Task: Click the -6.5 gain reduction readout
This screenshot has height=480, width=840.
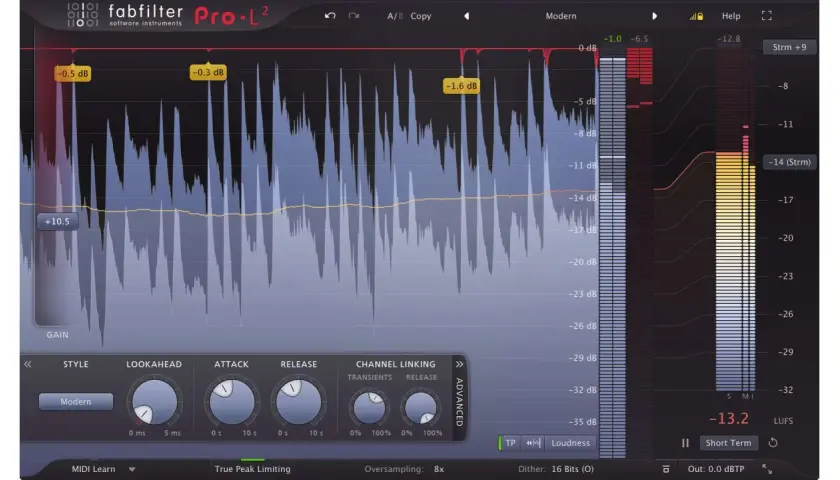Action: coord(639,39)
